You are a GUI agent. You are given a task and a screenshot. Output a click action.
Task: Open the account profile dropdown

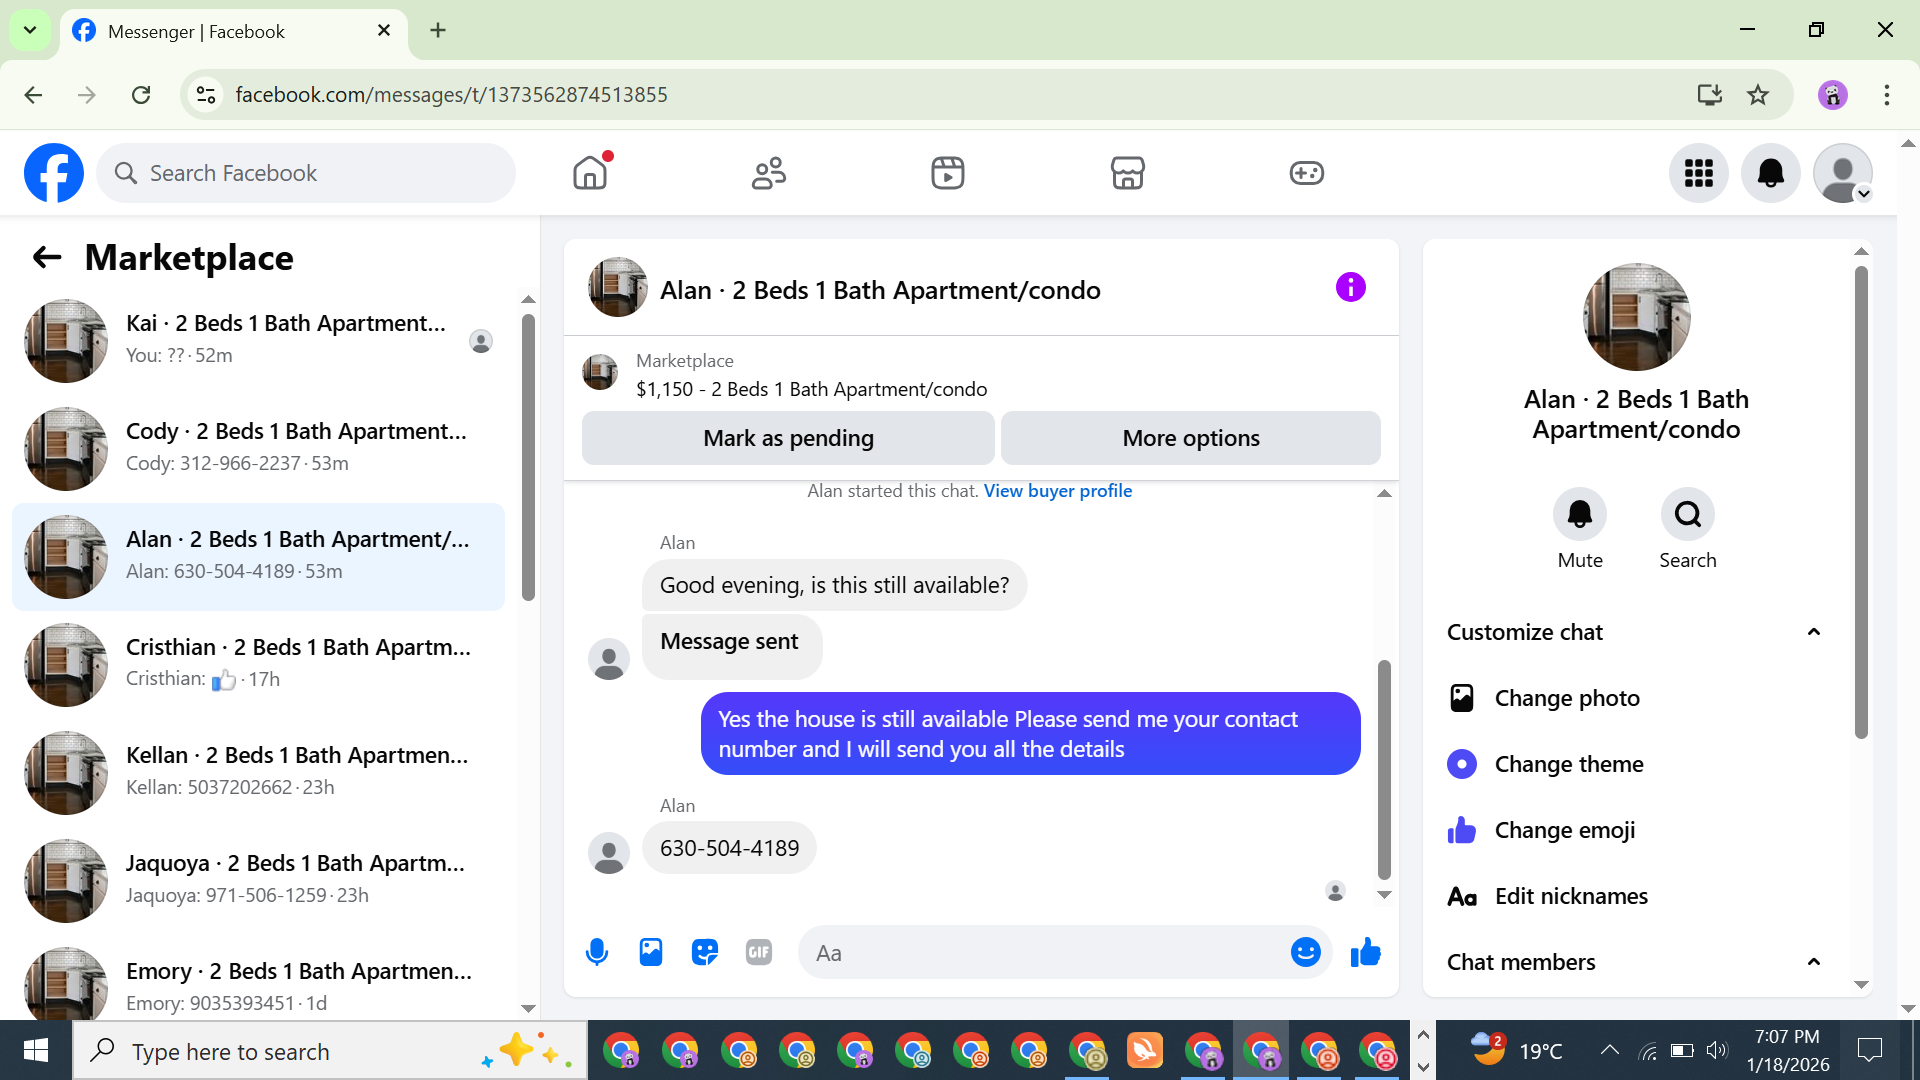[1842, 173]
